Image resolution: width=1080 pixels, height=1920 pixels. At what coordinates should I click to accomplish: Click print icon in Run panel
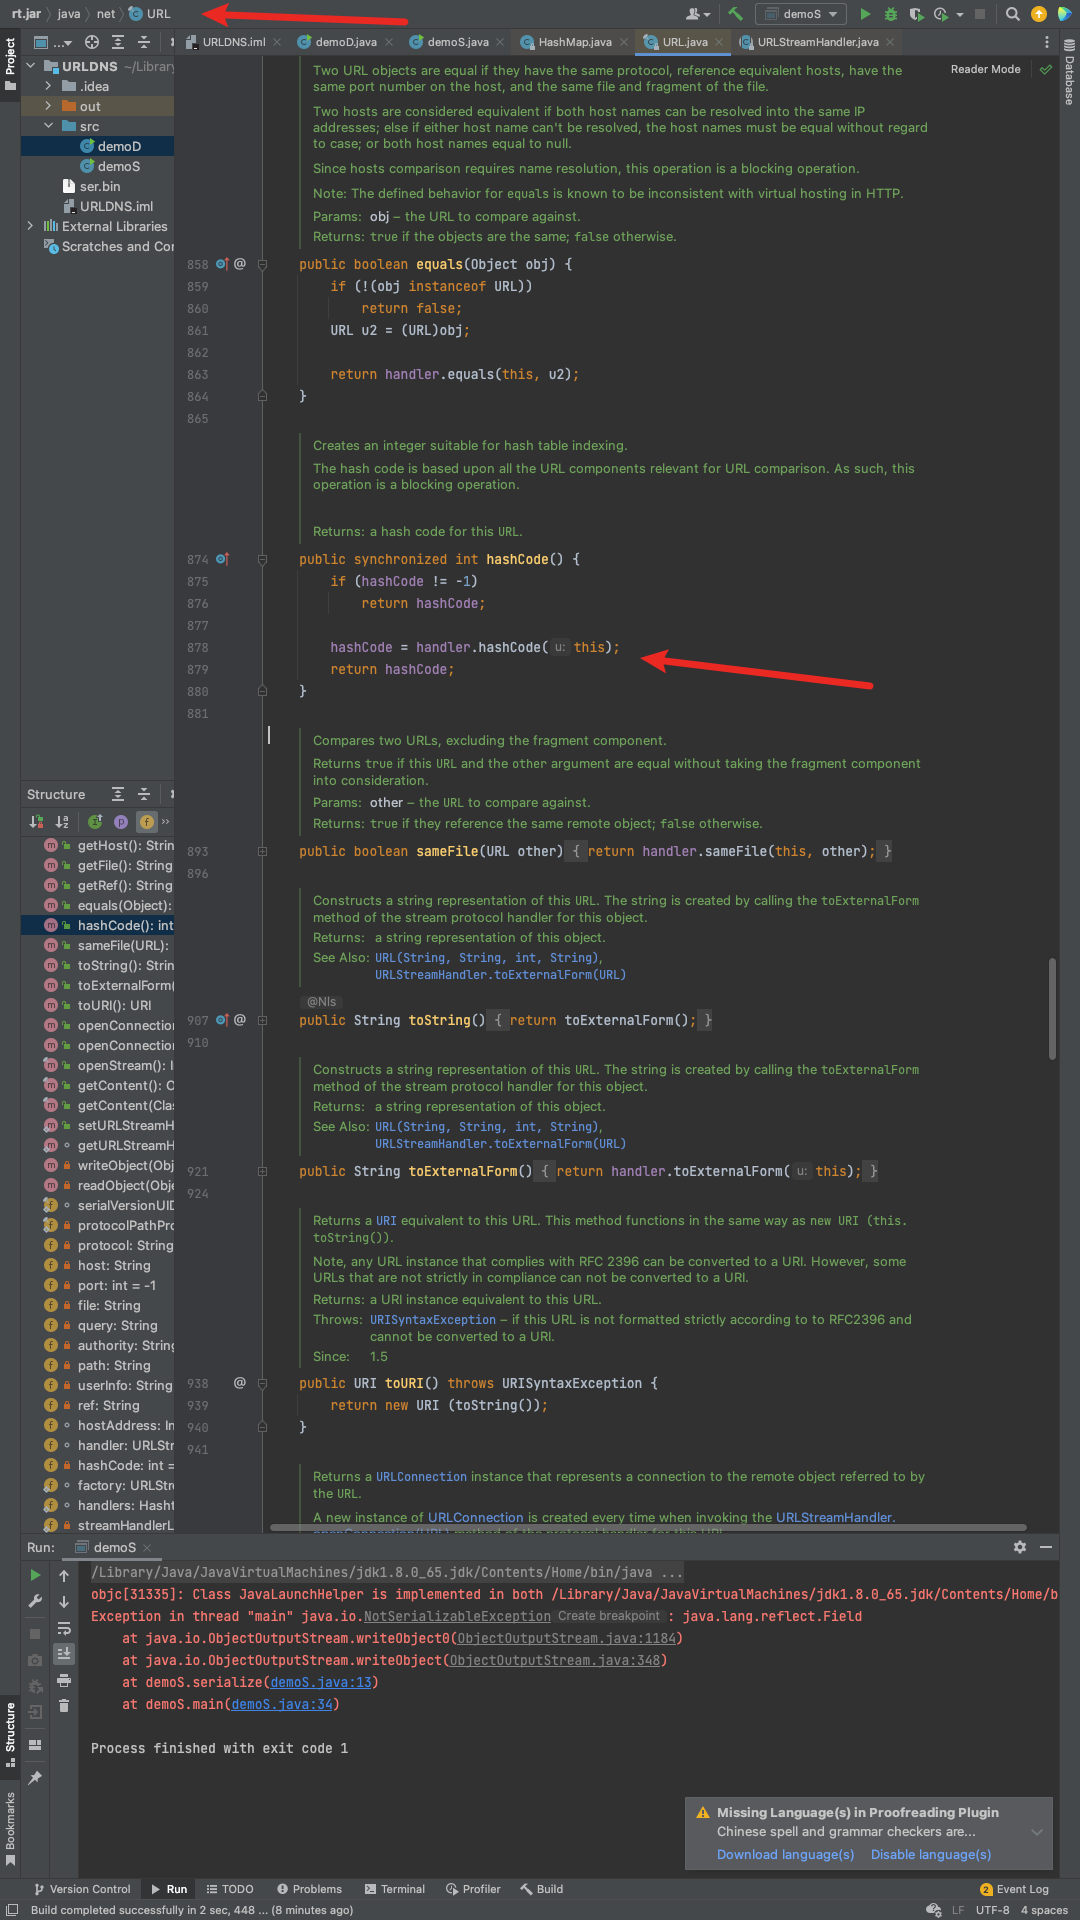[64, 1680]
